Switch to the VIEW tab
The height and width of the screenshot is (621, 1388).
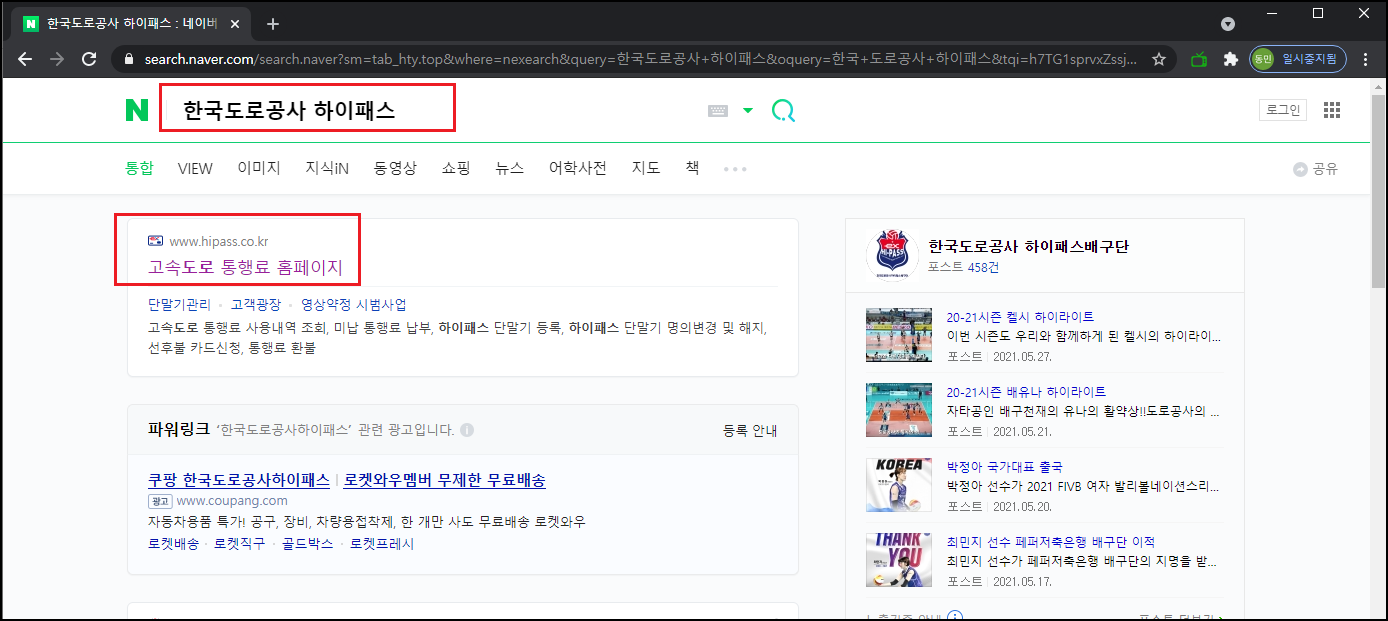(x=195, y=168)
